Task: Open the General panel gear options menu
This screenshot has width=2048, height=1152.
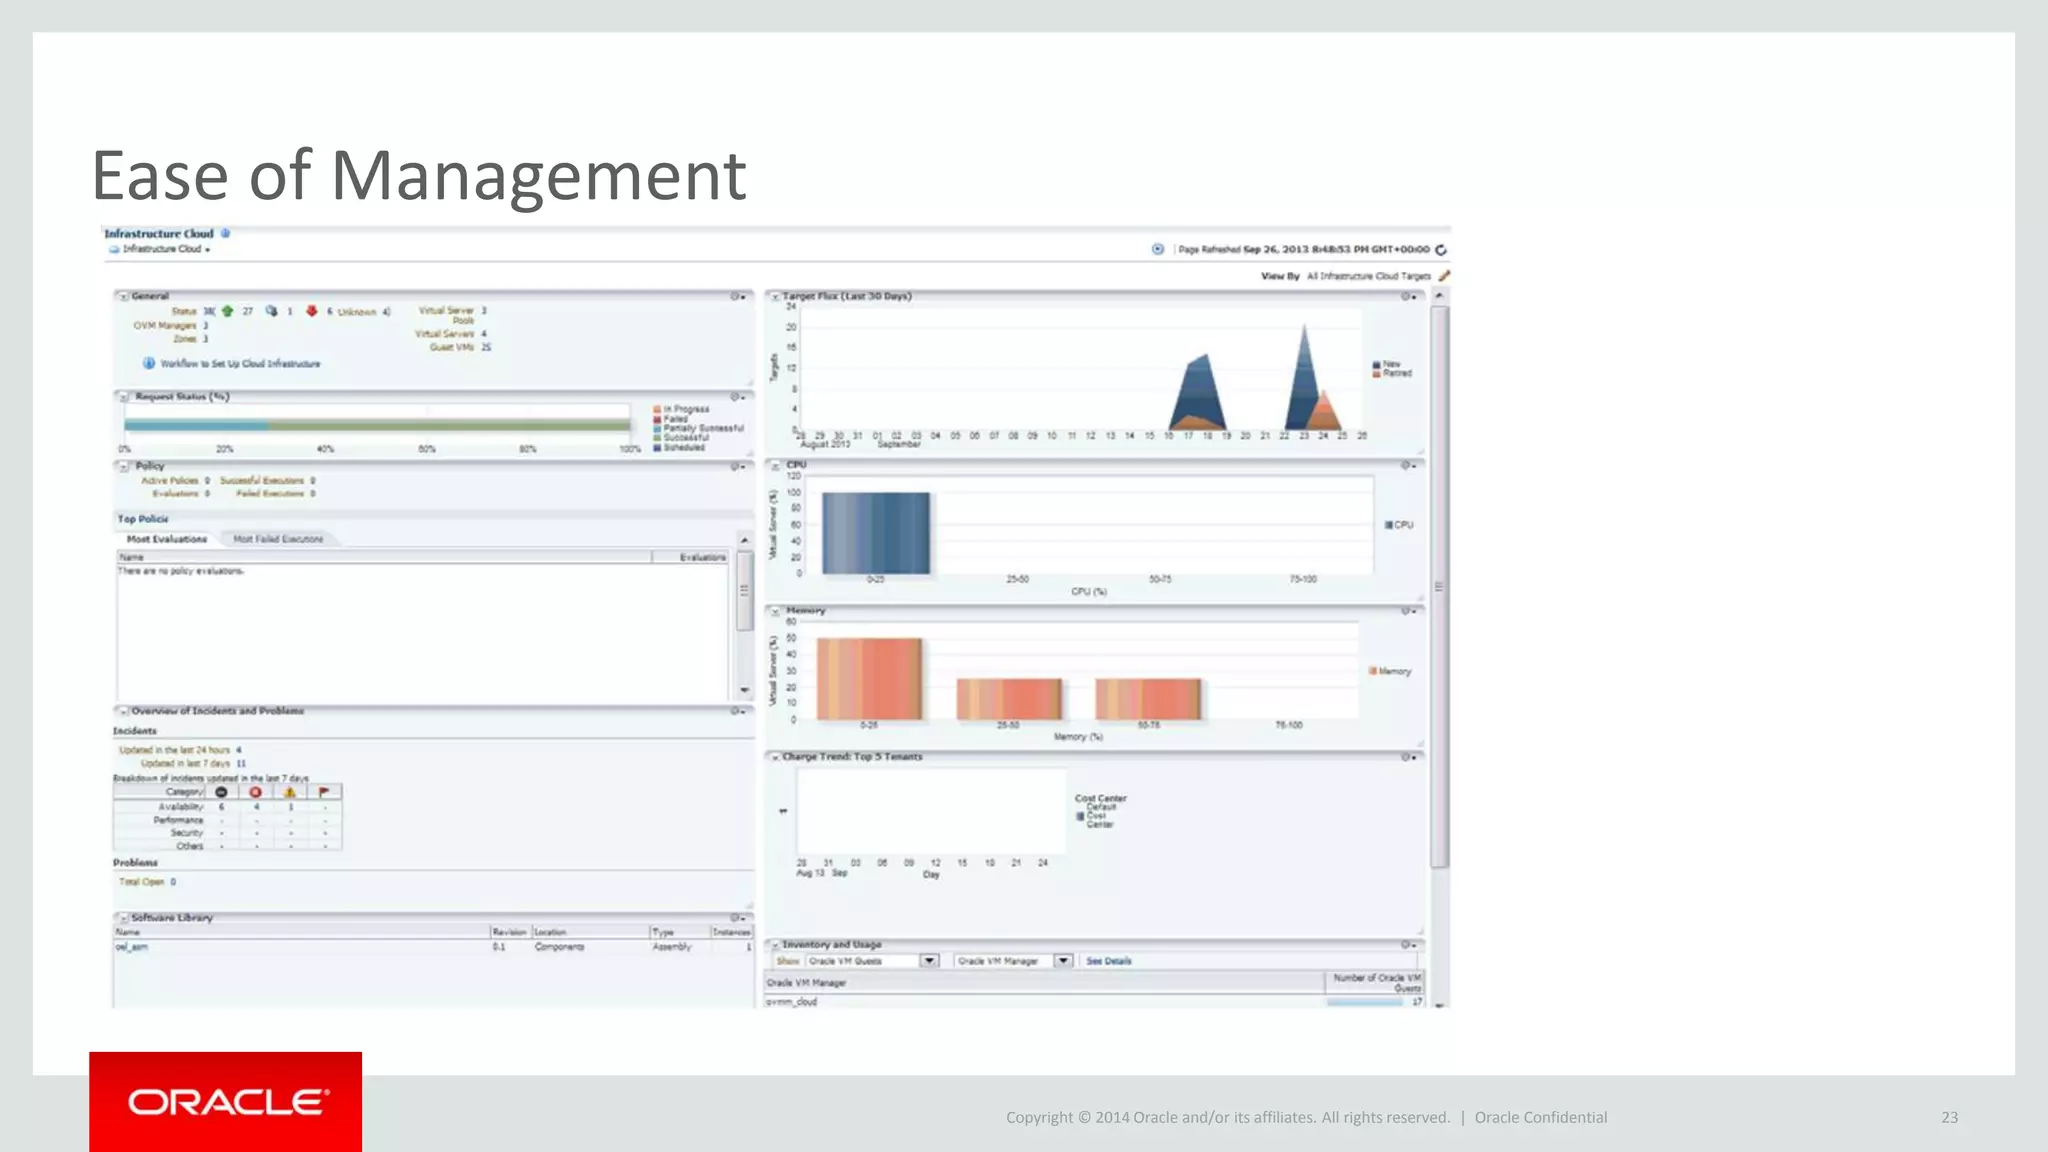Action: (x=738, y=297)
